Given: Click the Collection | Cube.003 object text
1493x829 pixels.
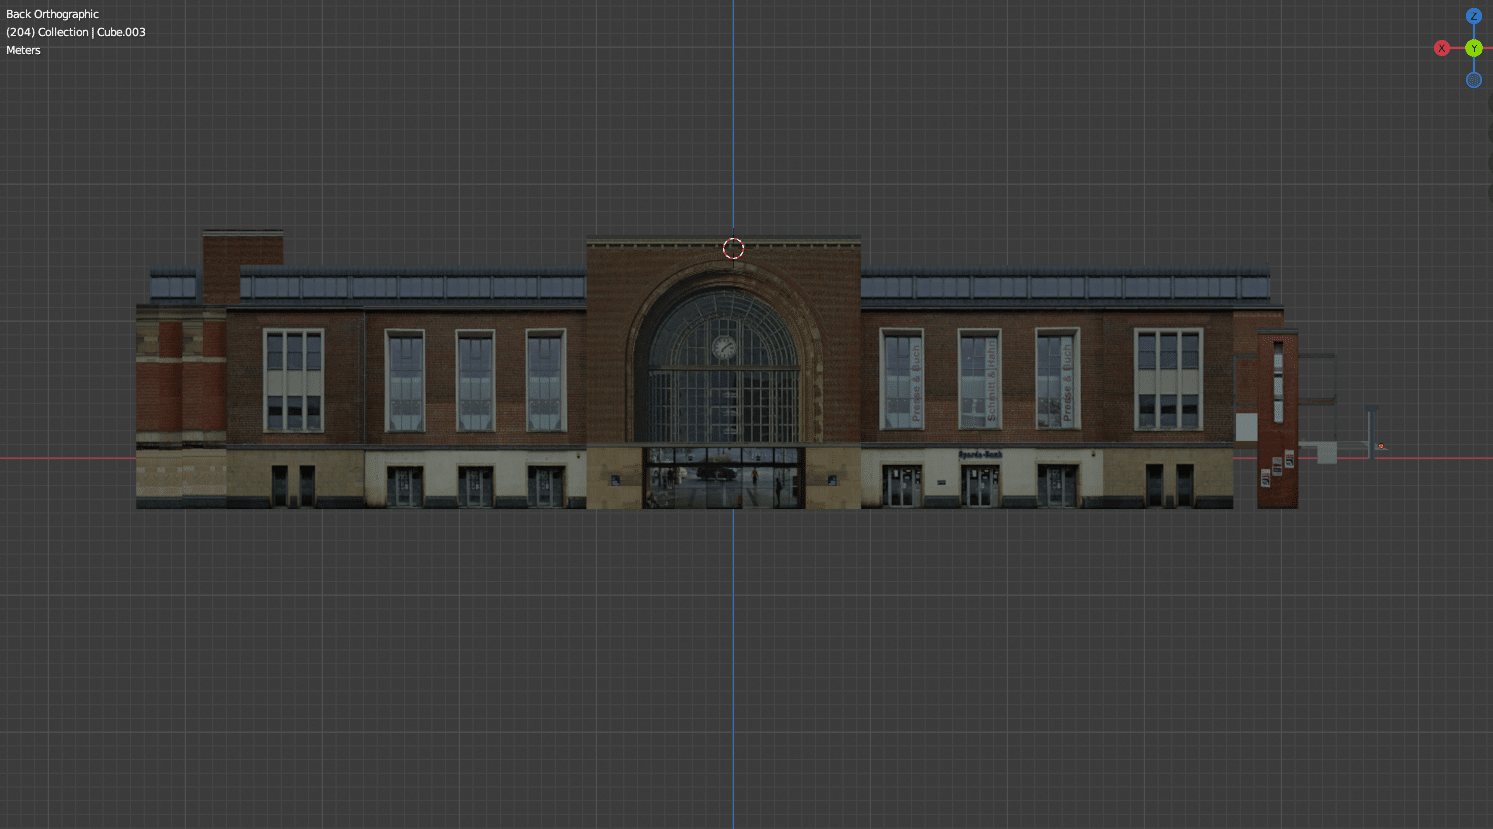Looking at the screenshot, I should pos(76,32).
